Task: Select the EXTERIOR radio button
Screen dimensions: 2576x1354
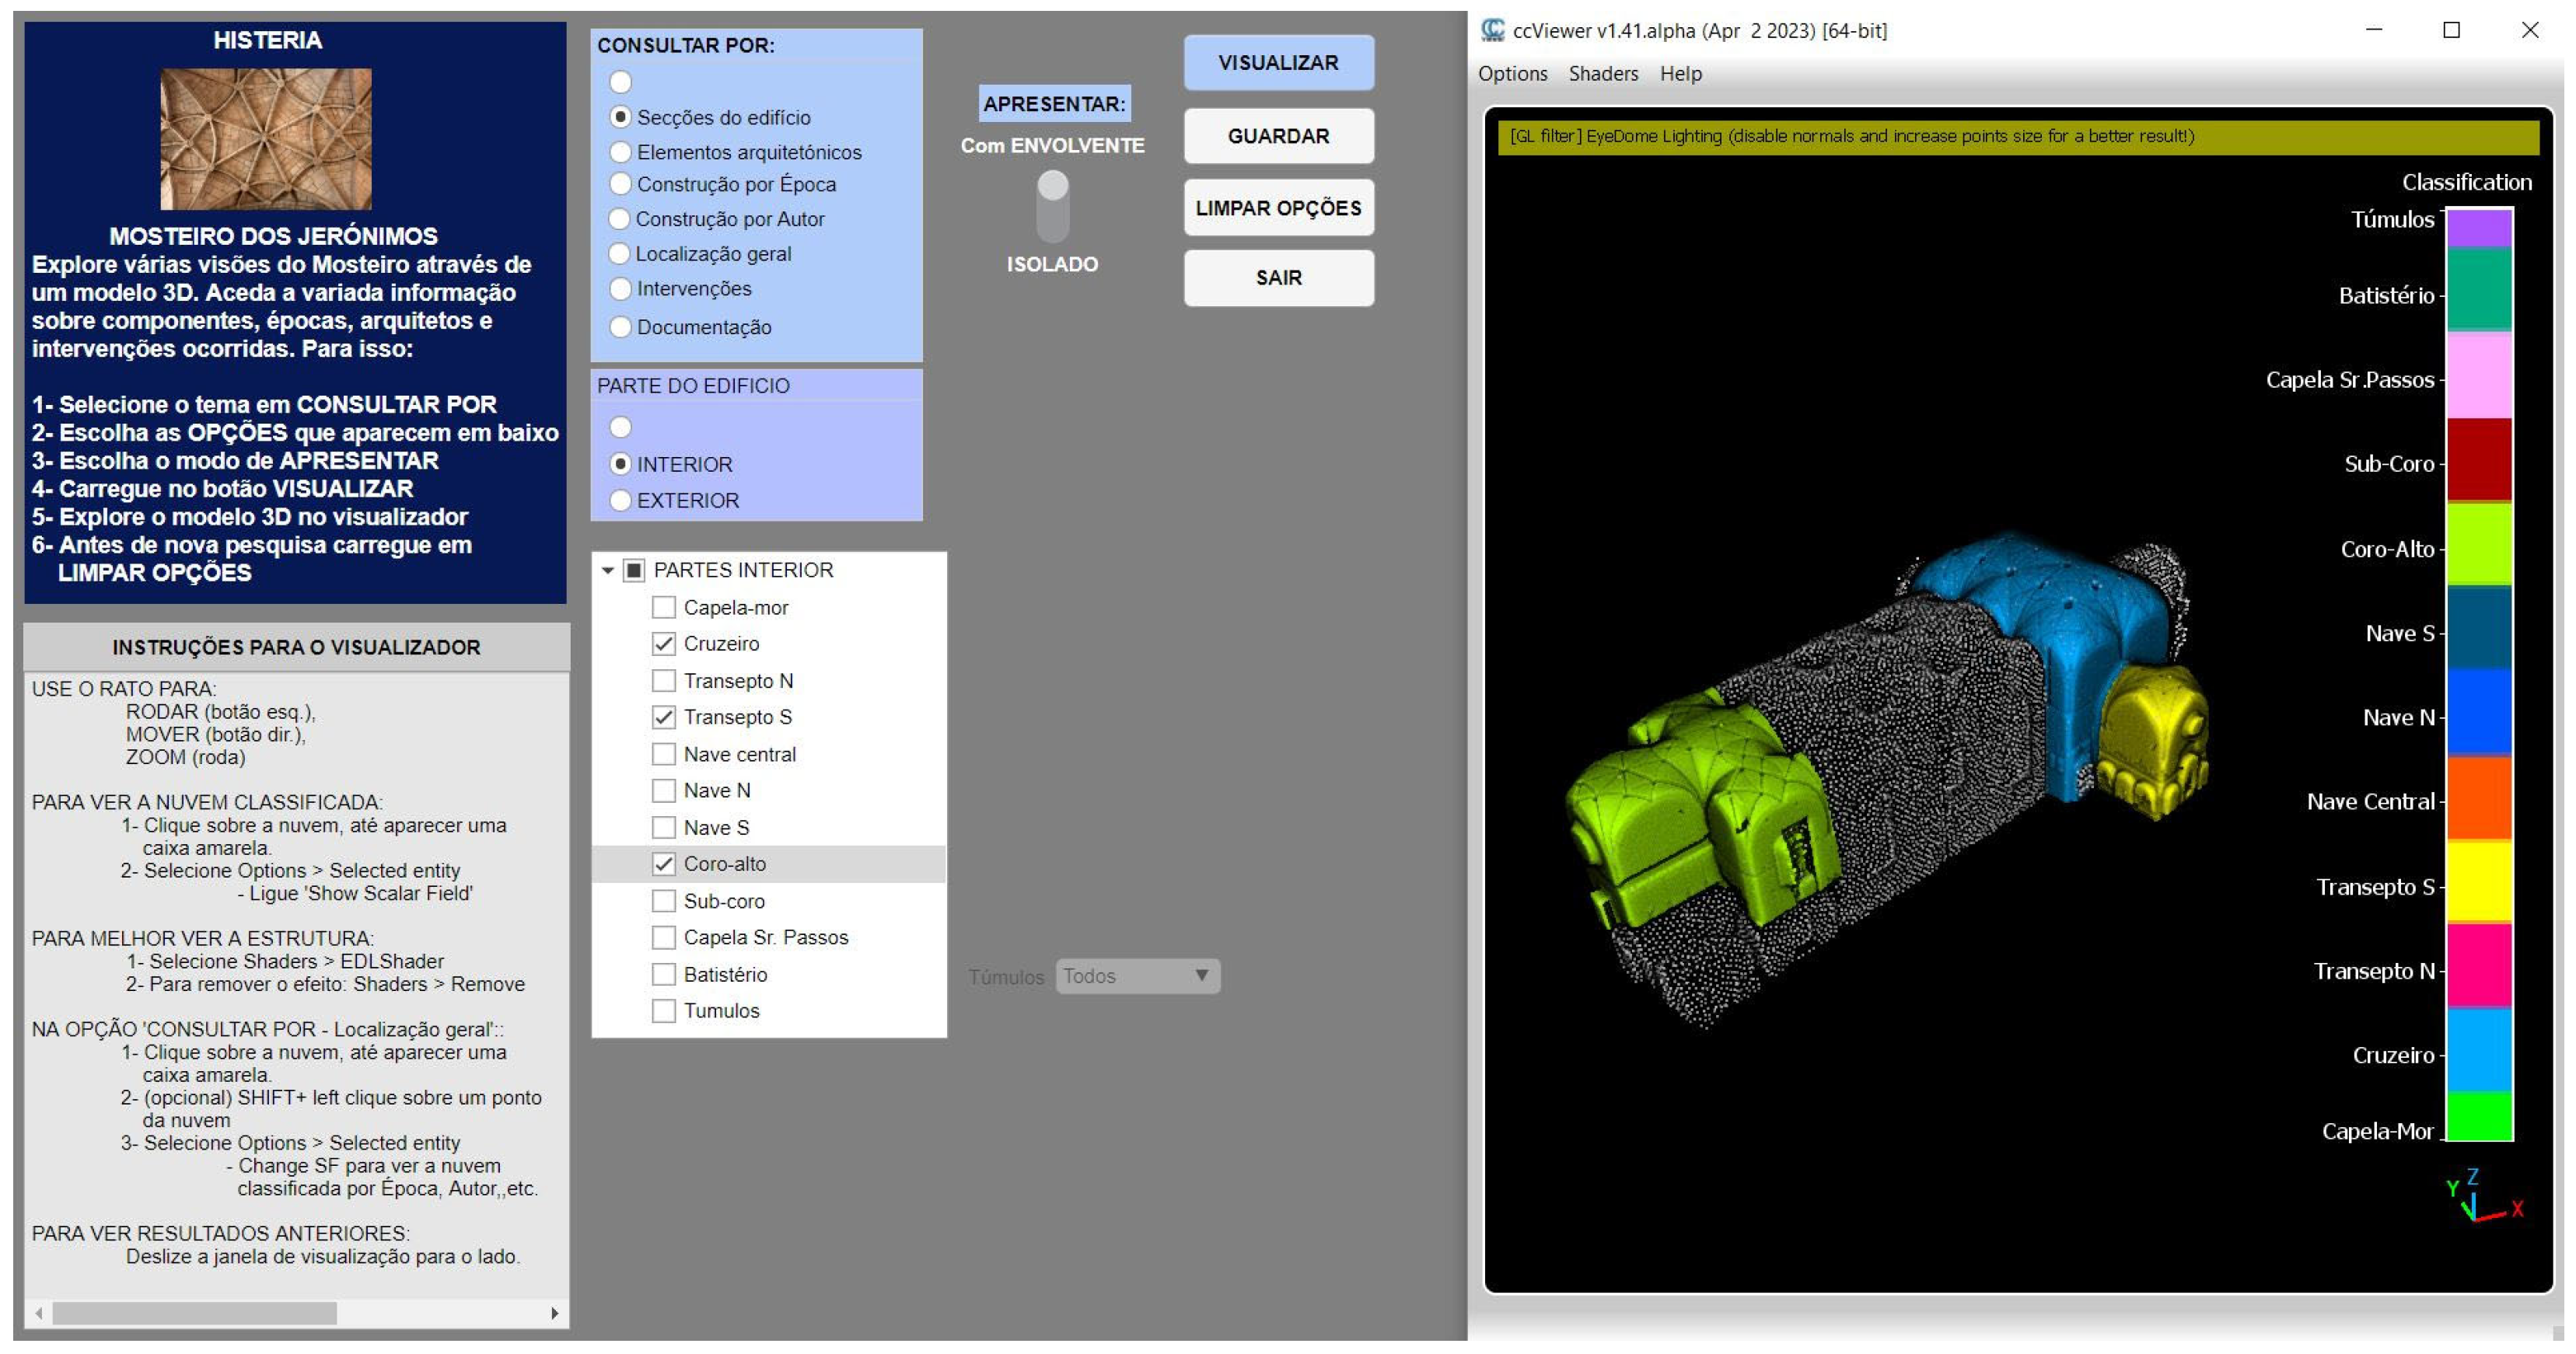Action: (x=620, y=500)
